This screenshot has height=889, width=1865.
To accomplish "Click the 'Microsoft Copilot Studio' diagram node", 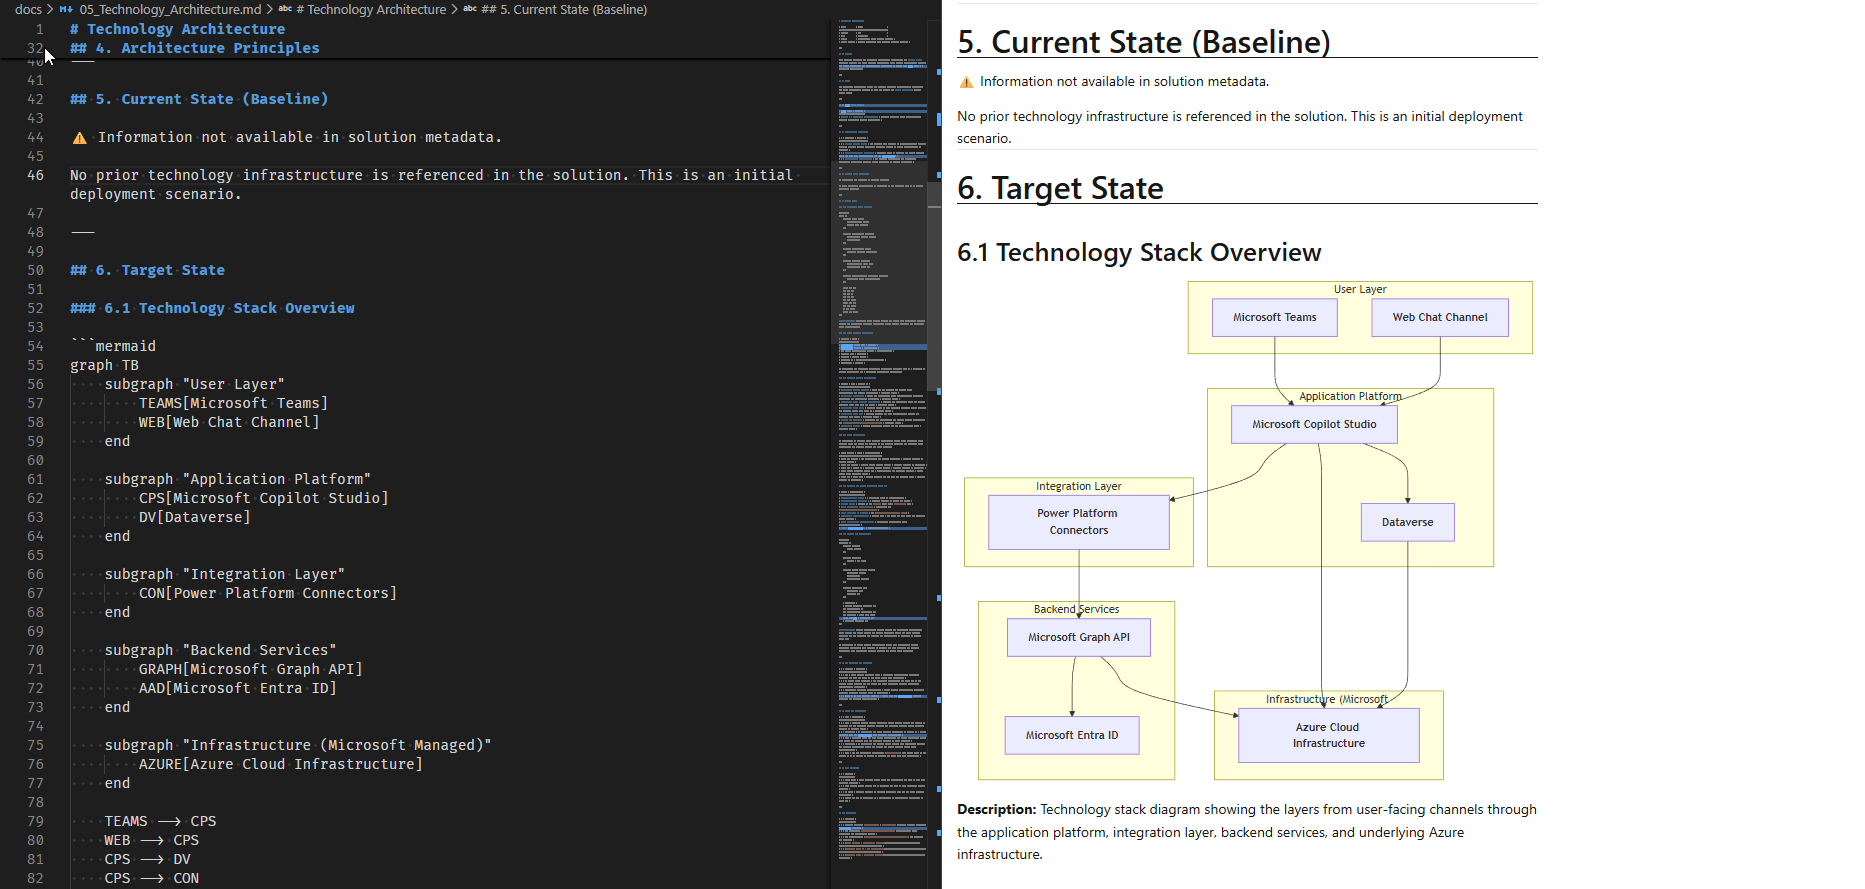I will point(1314,424).
